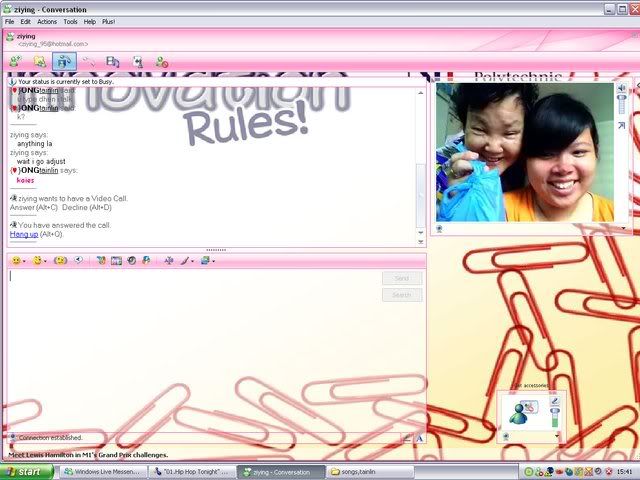Expand video with the arrow icon beside webcam
The width and height of the screenshot is (640, 480).
(x=622, y=126)
